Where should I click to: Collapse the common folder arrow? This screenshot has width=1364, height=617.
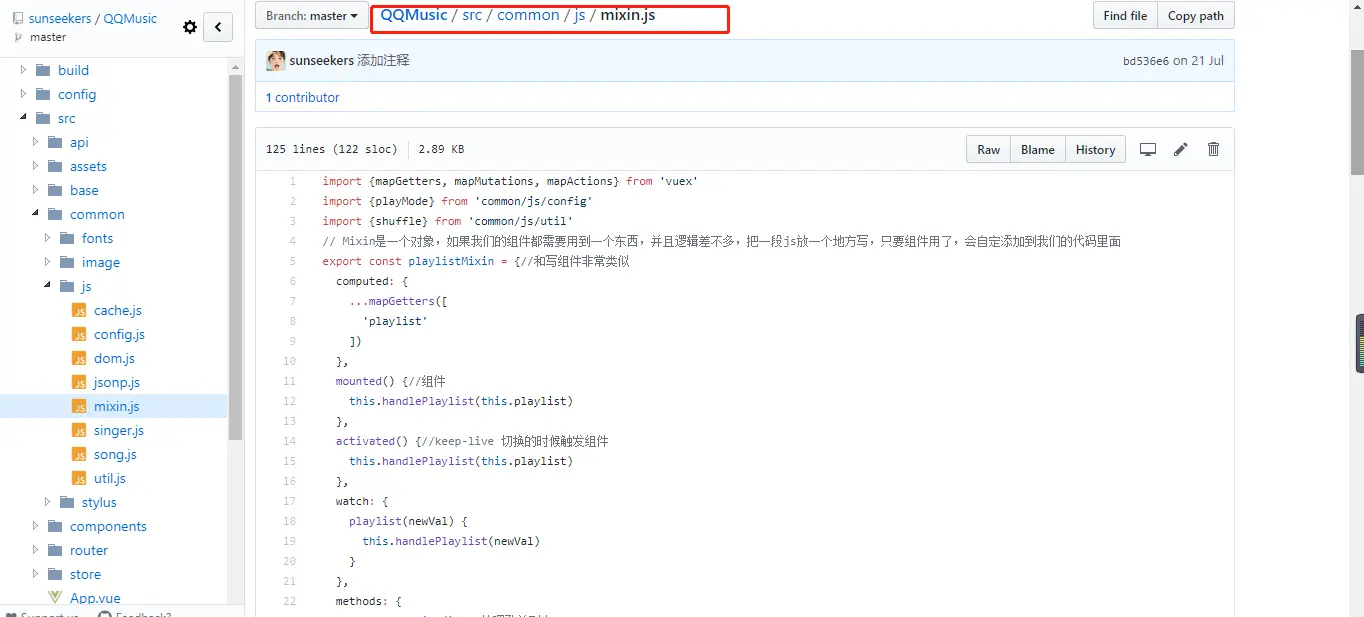(36, 214)
